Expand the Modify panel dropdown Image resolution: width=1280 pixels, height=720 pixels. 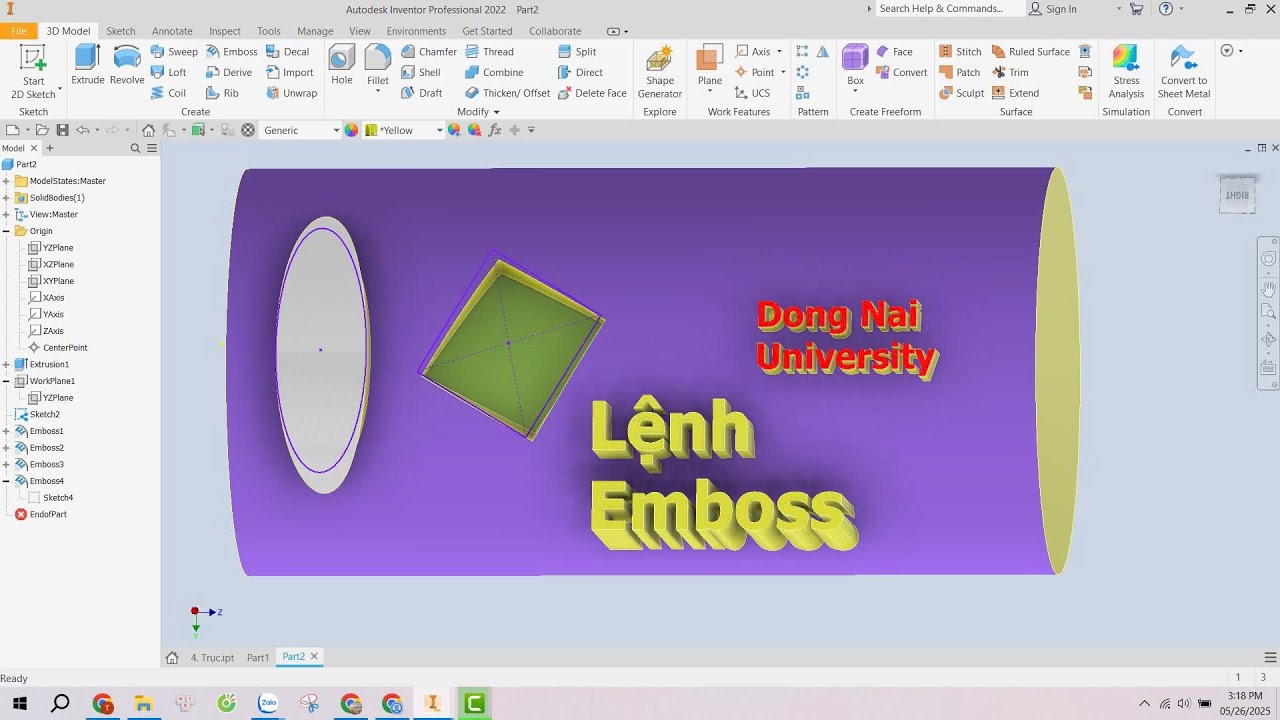478,112
